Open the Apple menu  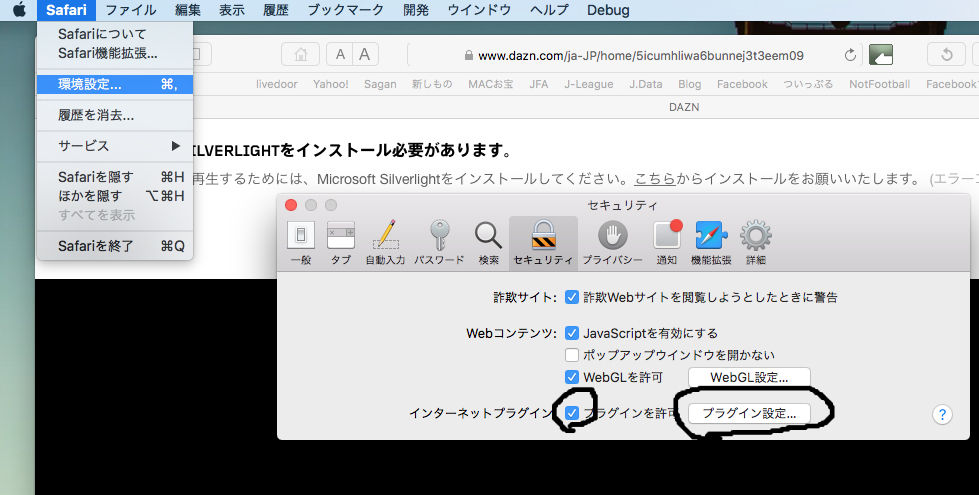[x=19, y=10]
